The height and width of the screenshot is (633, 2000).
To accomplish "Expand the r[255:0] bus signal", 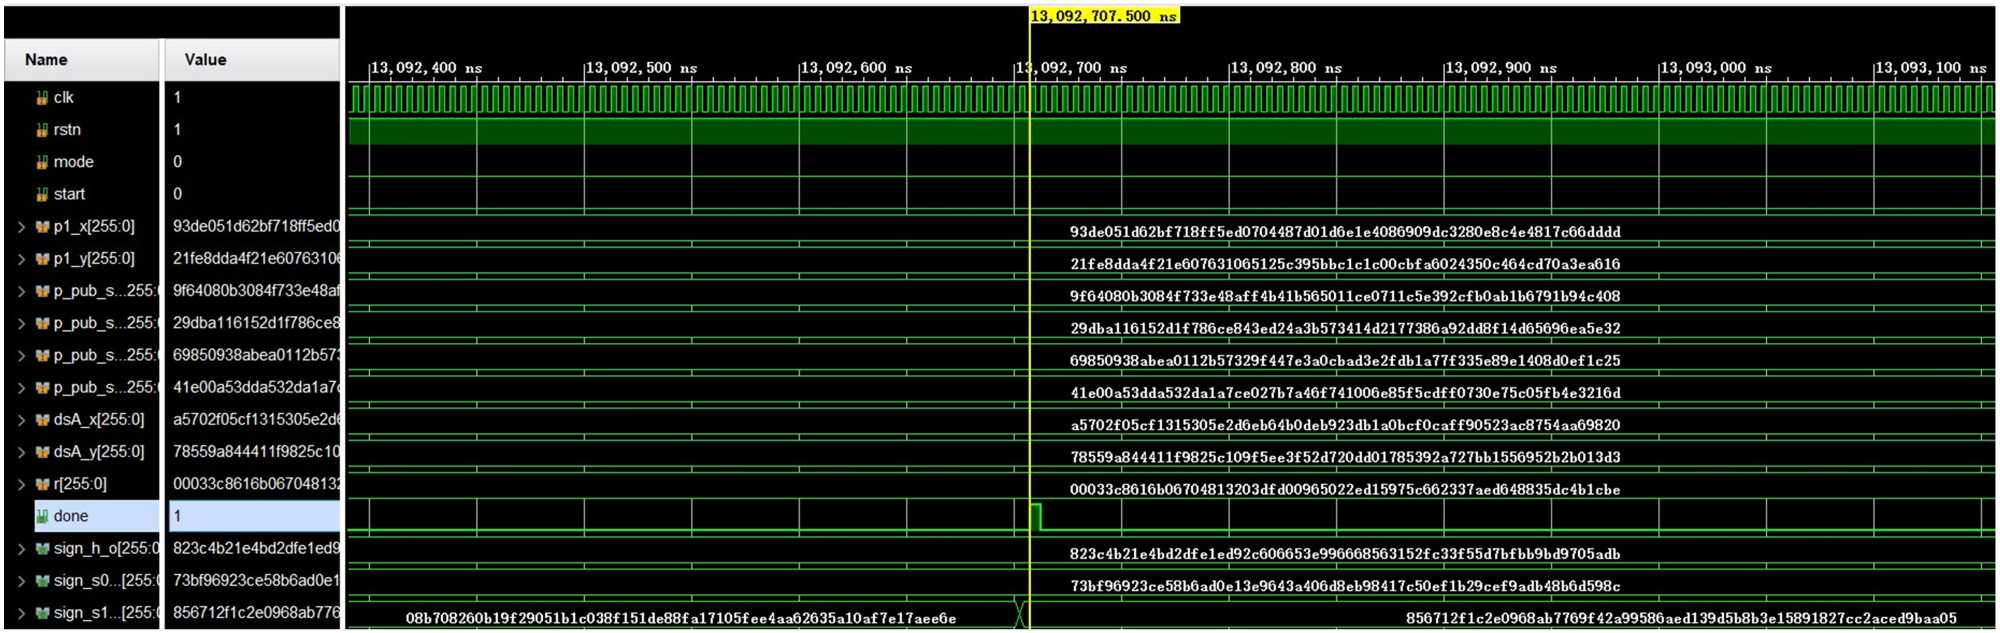I will pos(21,484).
